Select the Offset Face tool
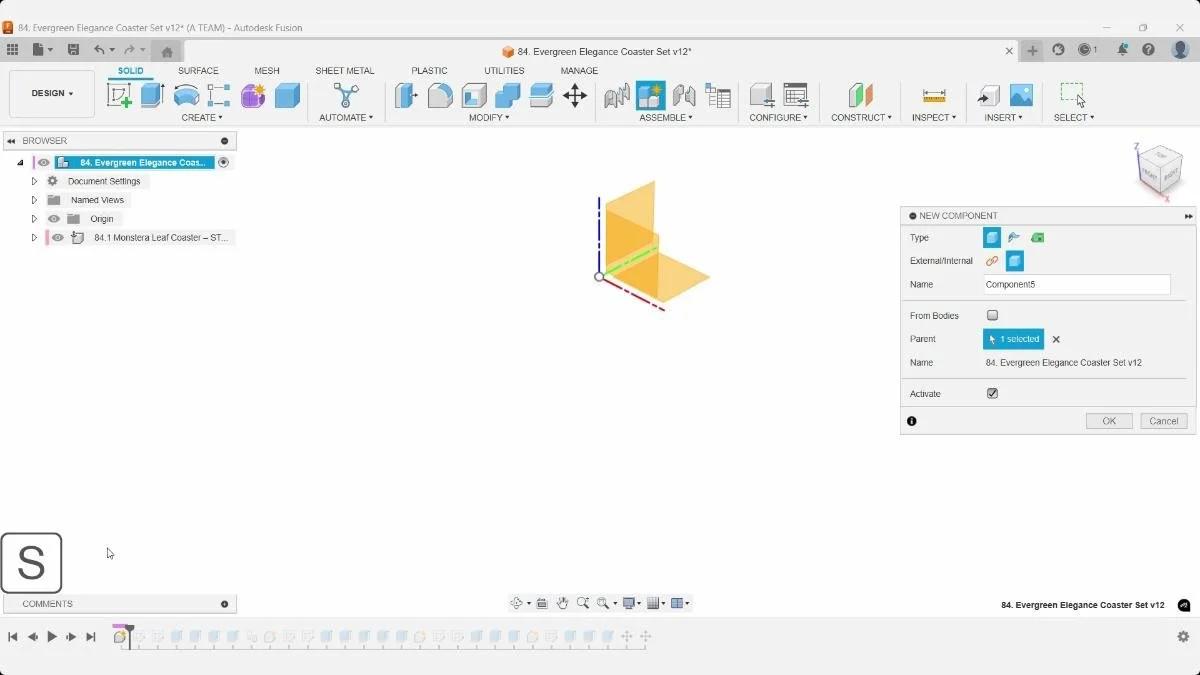The width and height of the screenshot is (1200, 675). [x=541, y=95]
